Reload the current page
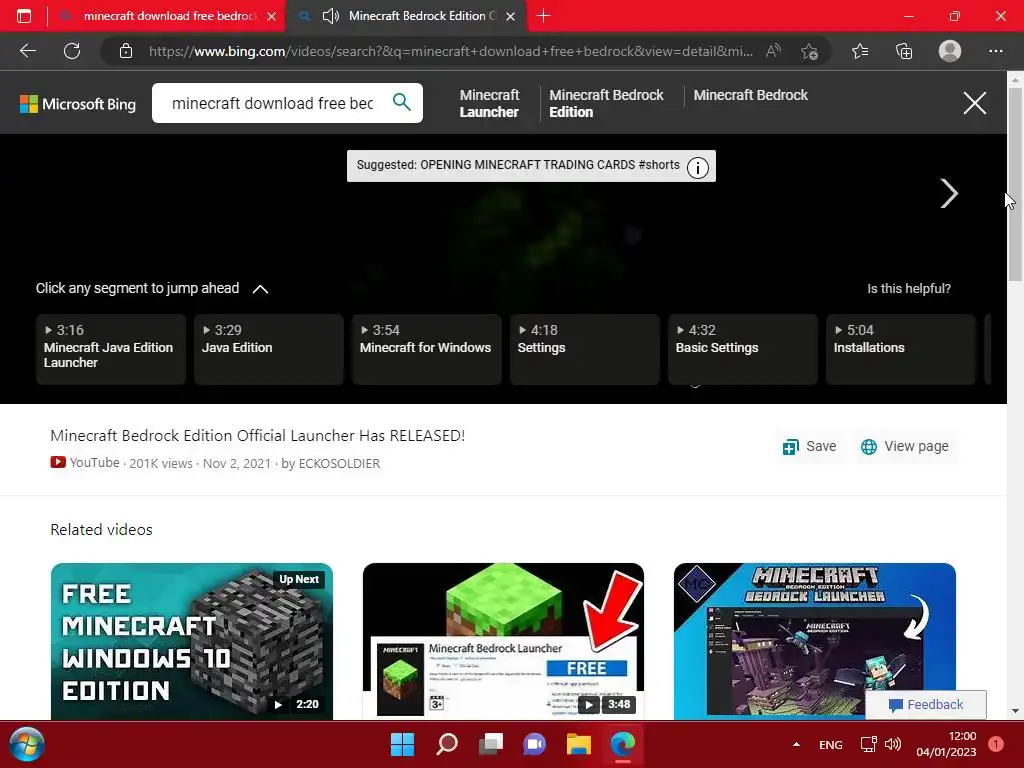 click(x=72, y=51)
